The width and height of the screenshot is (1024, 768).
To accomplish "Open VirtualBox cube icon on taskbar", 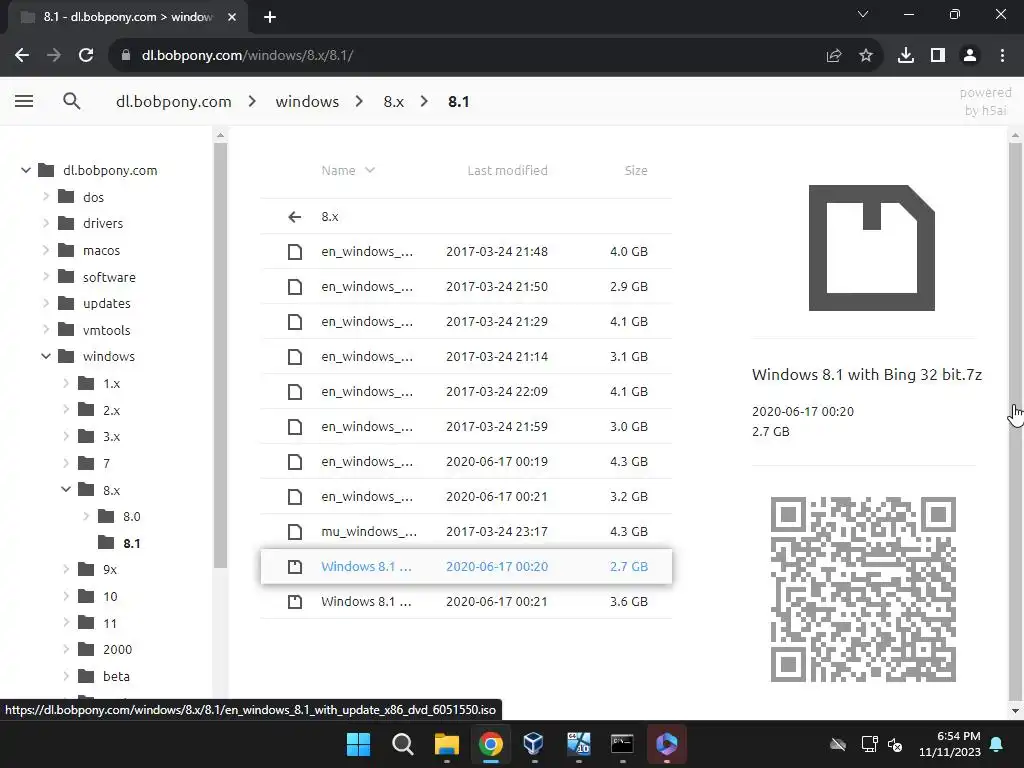I will (534, 744).
